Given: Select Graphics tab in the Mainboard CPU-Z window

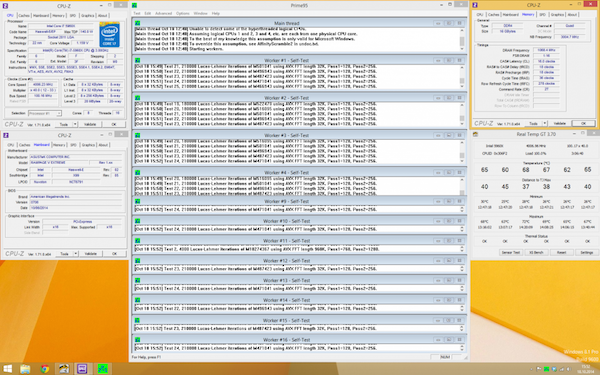Looking at the screenshot, I should click(88, 145).
